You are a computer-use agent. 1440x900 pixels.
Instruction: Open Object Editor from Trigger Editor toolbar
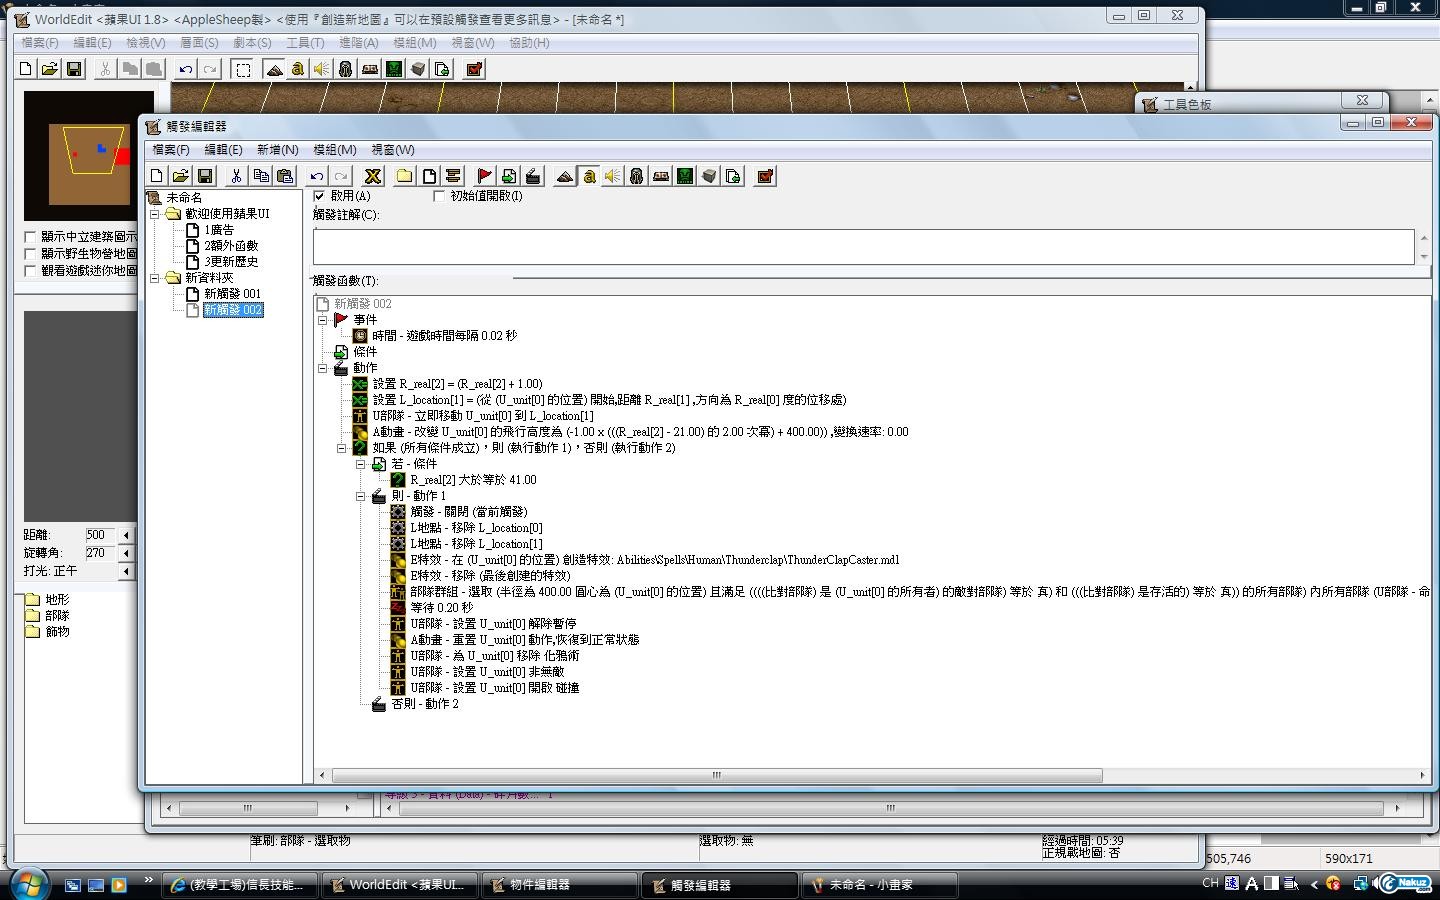pyautogui.click(x=637, y=176)
